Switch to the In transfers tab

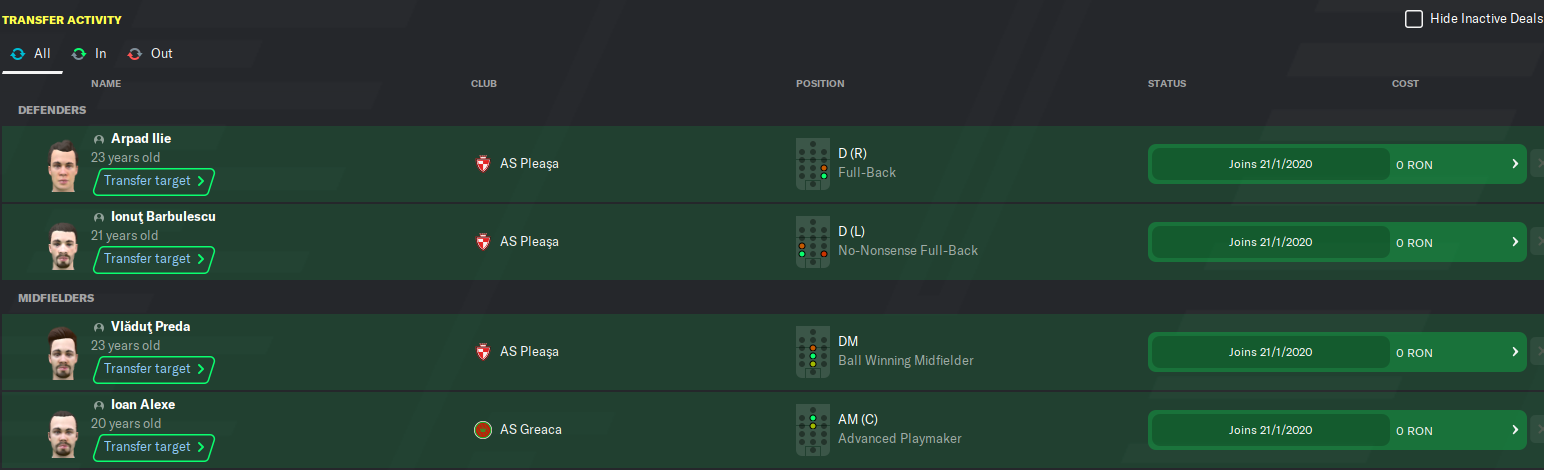coord(89,53)
